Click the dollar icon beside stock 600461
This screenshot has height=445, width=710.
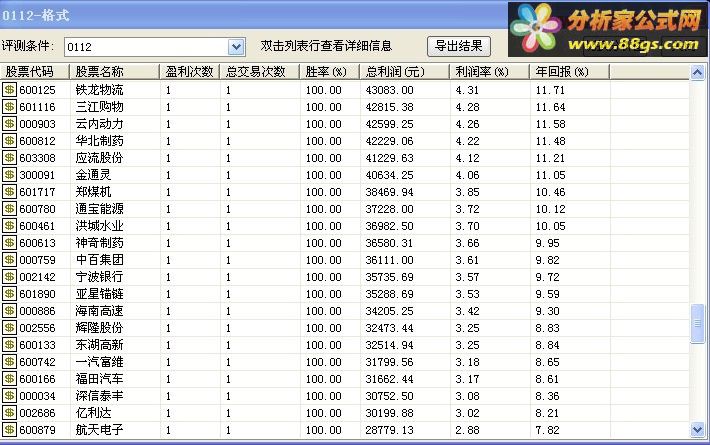(x=9, y=225)
